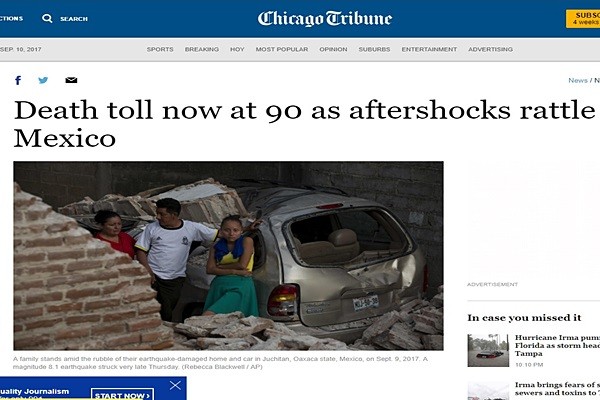This screenshot has width=600, height=400.
Task: Share article on Facebook
Action: (18, 80)
